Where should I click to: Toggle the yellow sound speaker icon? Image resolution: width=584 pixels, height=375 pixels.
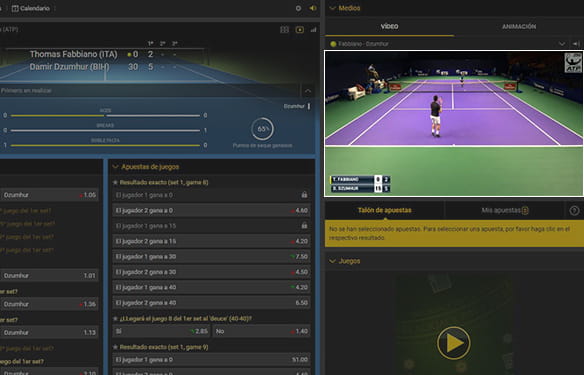click(x=313, y=8)
